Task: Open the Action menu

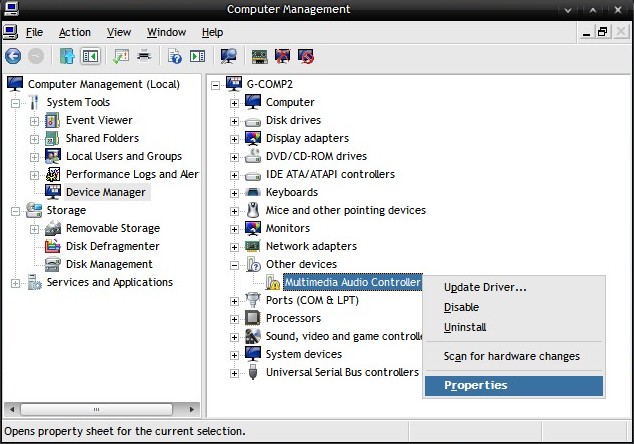Action: click(x=75, y=32)
